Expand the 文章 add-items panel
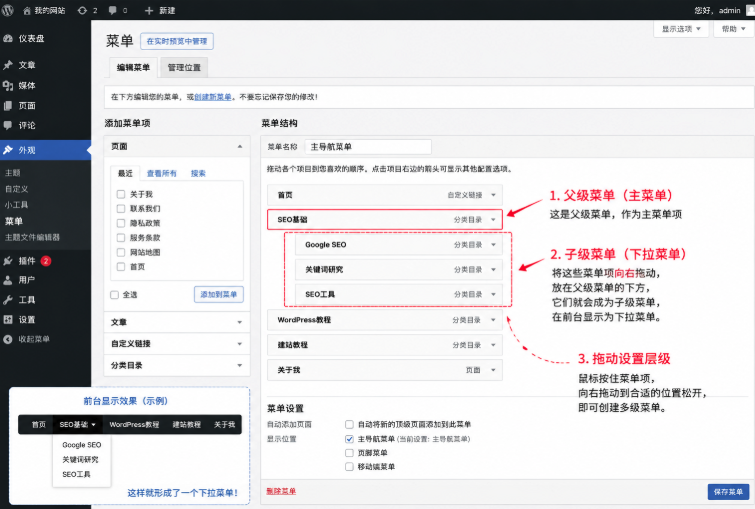 tap(240, 322)
